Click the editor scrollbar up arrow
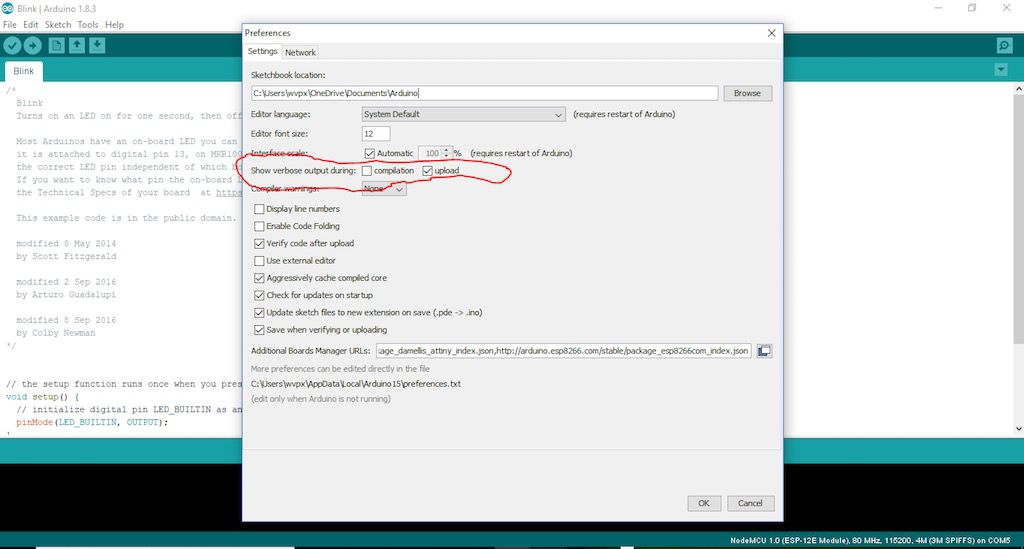 tap(1019, 89)
